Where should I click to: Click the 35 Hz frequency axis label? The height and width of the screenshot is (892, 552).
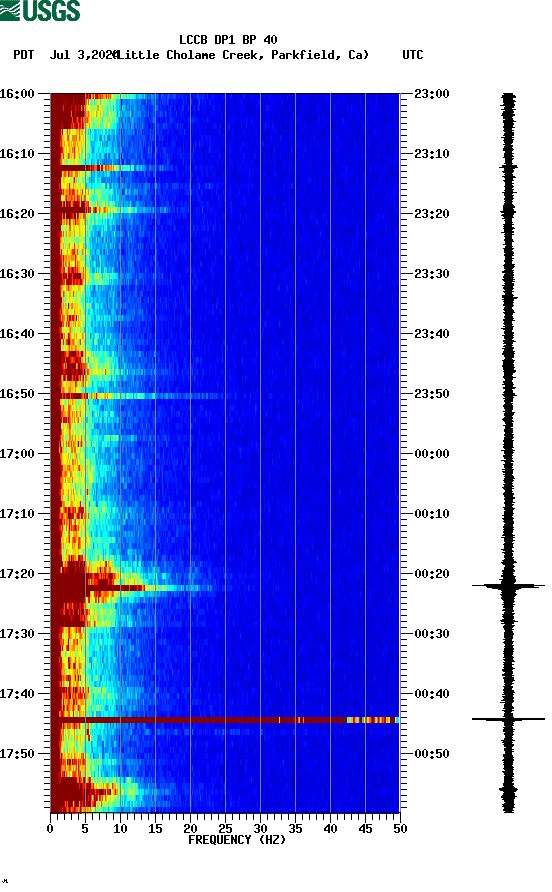(x=295, y=829)
